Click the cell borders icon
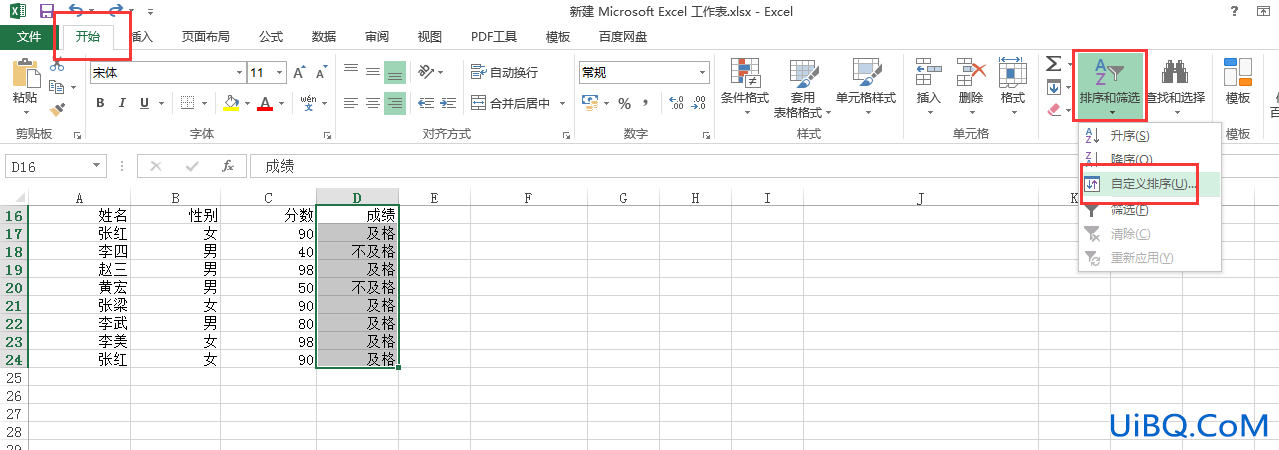This screenshot has height=450, width=1279. click(187, 103)
